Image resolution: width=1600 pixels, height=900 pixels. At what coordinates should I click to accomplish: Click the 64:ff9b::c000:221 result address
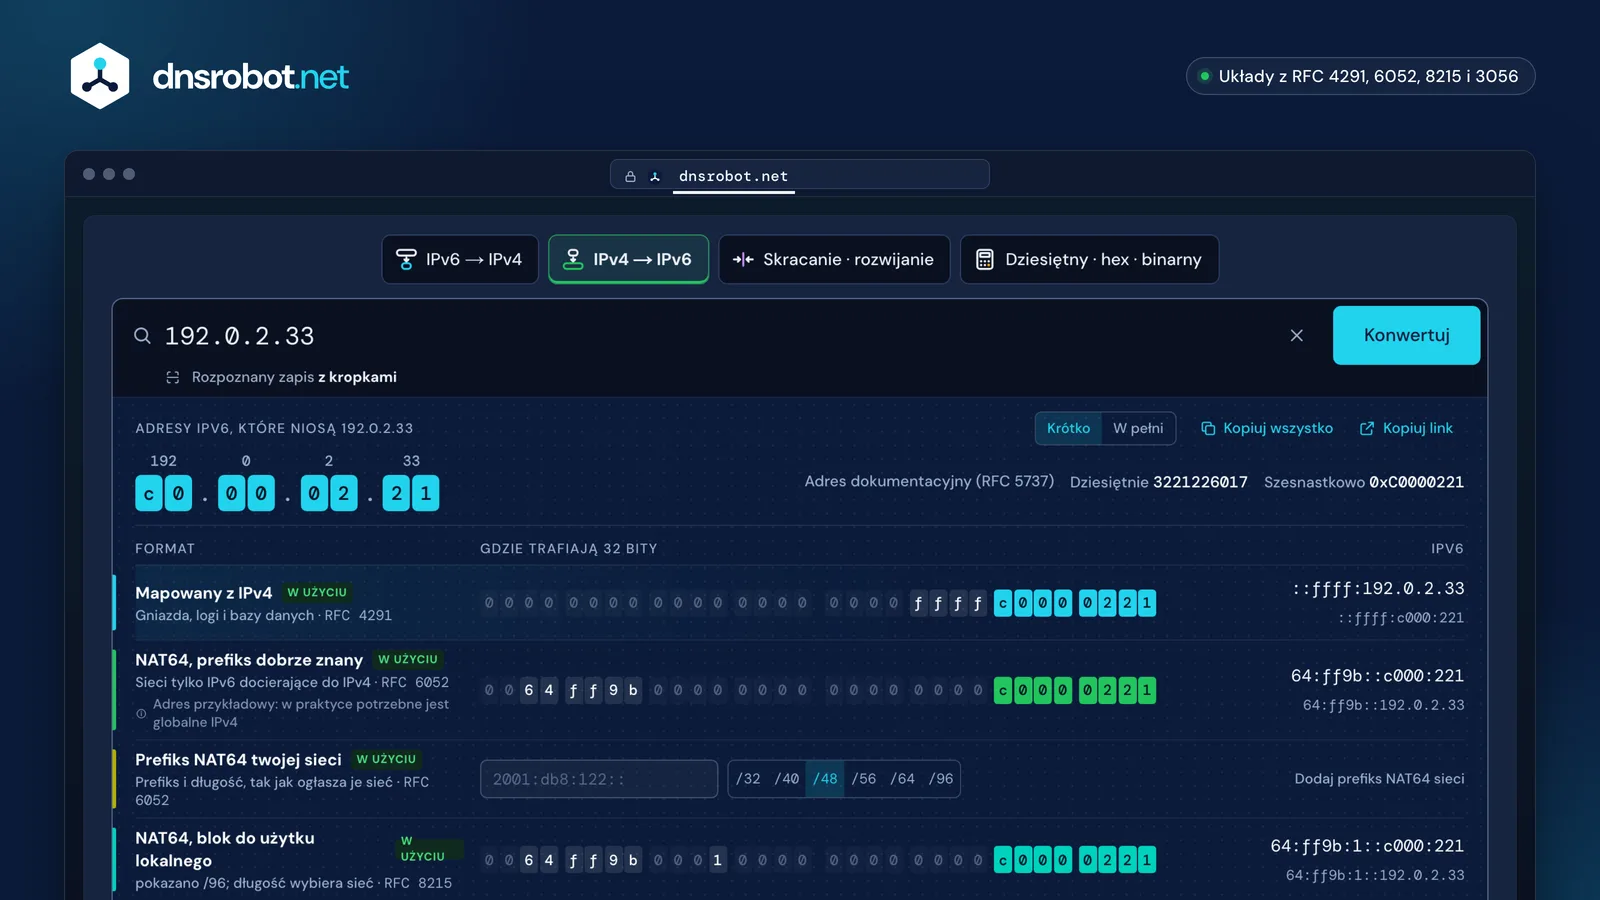click(1378, 676)
